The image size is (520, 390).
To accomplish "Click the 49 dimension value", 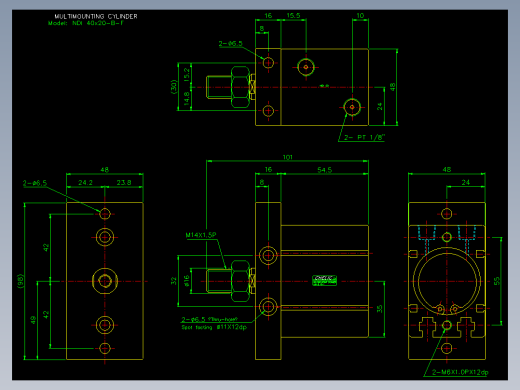I will [x=33, y=320].
